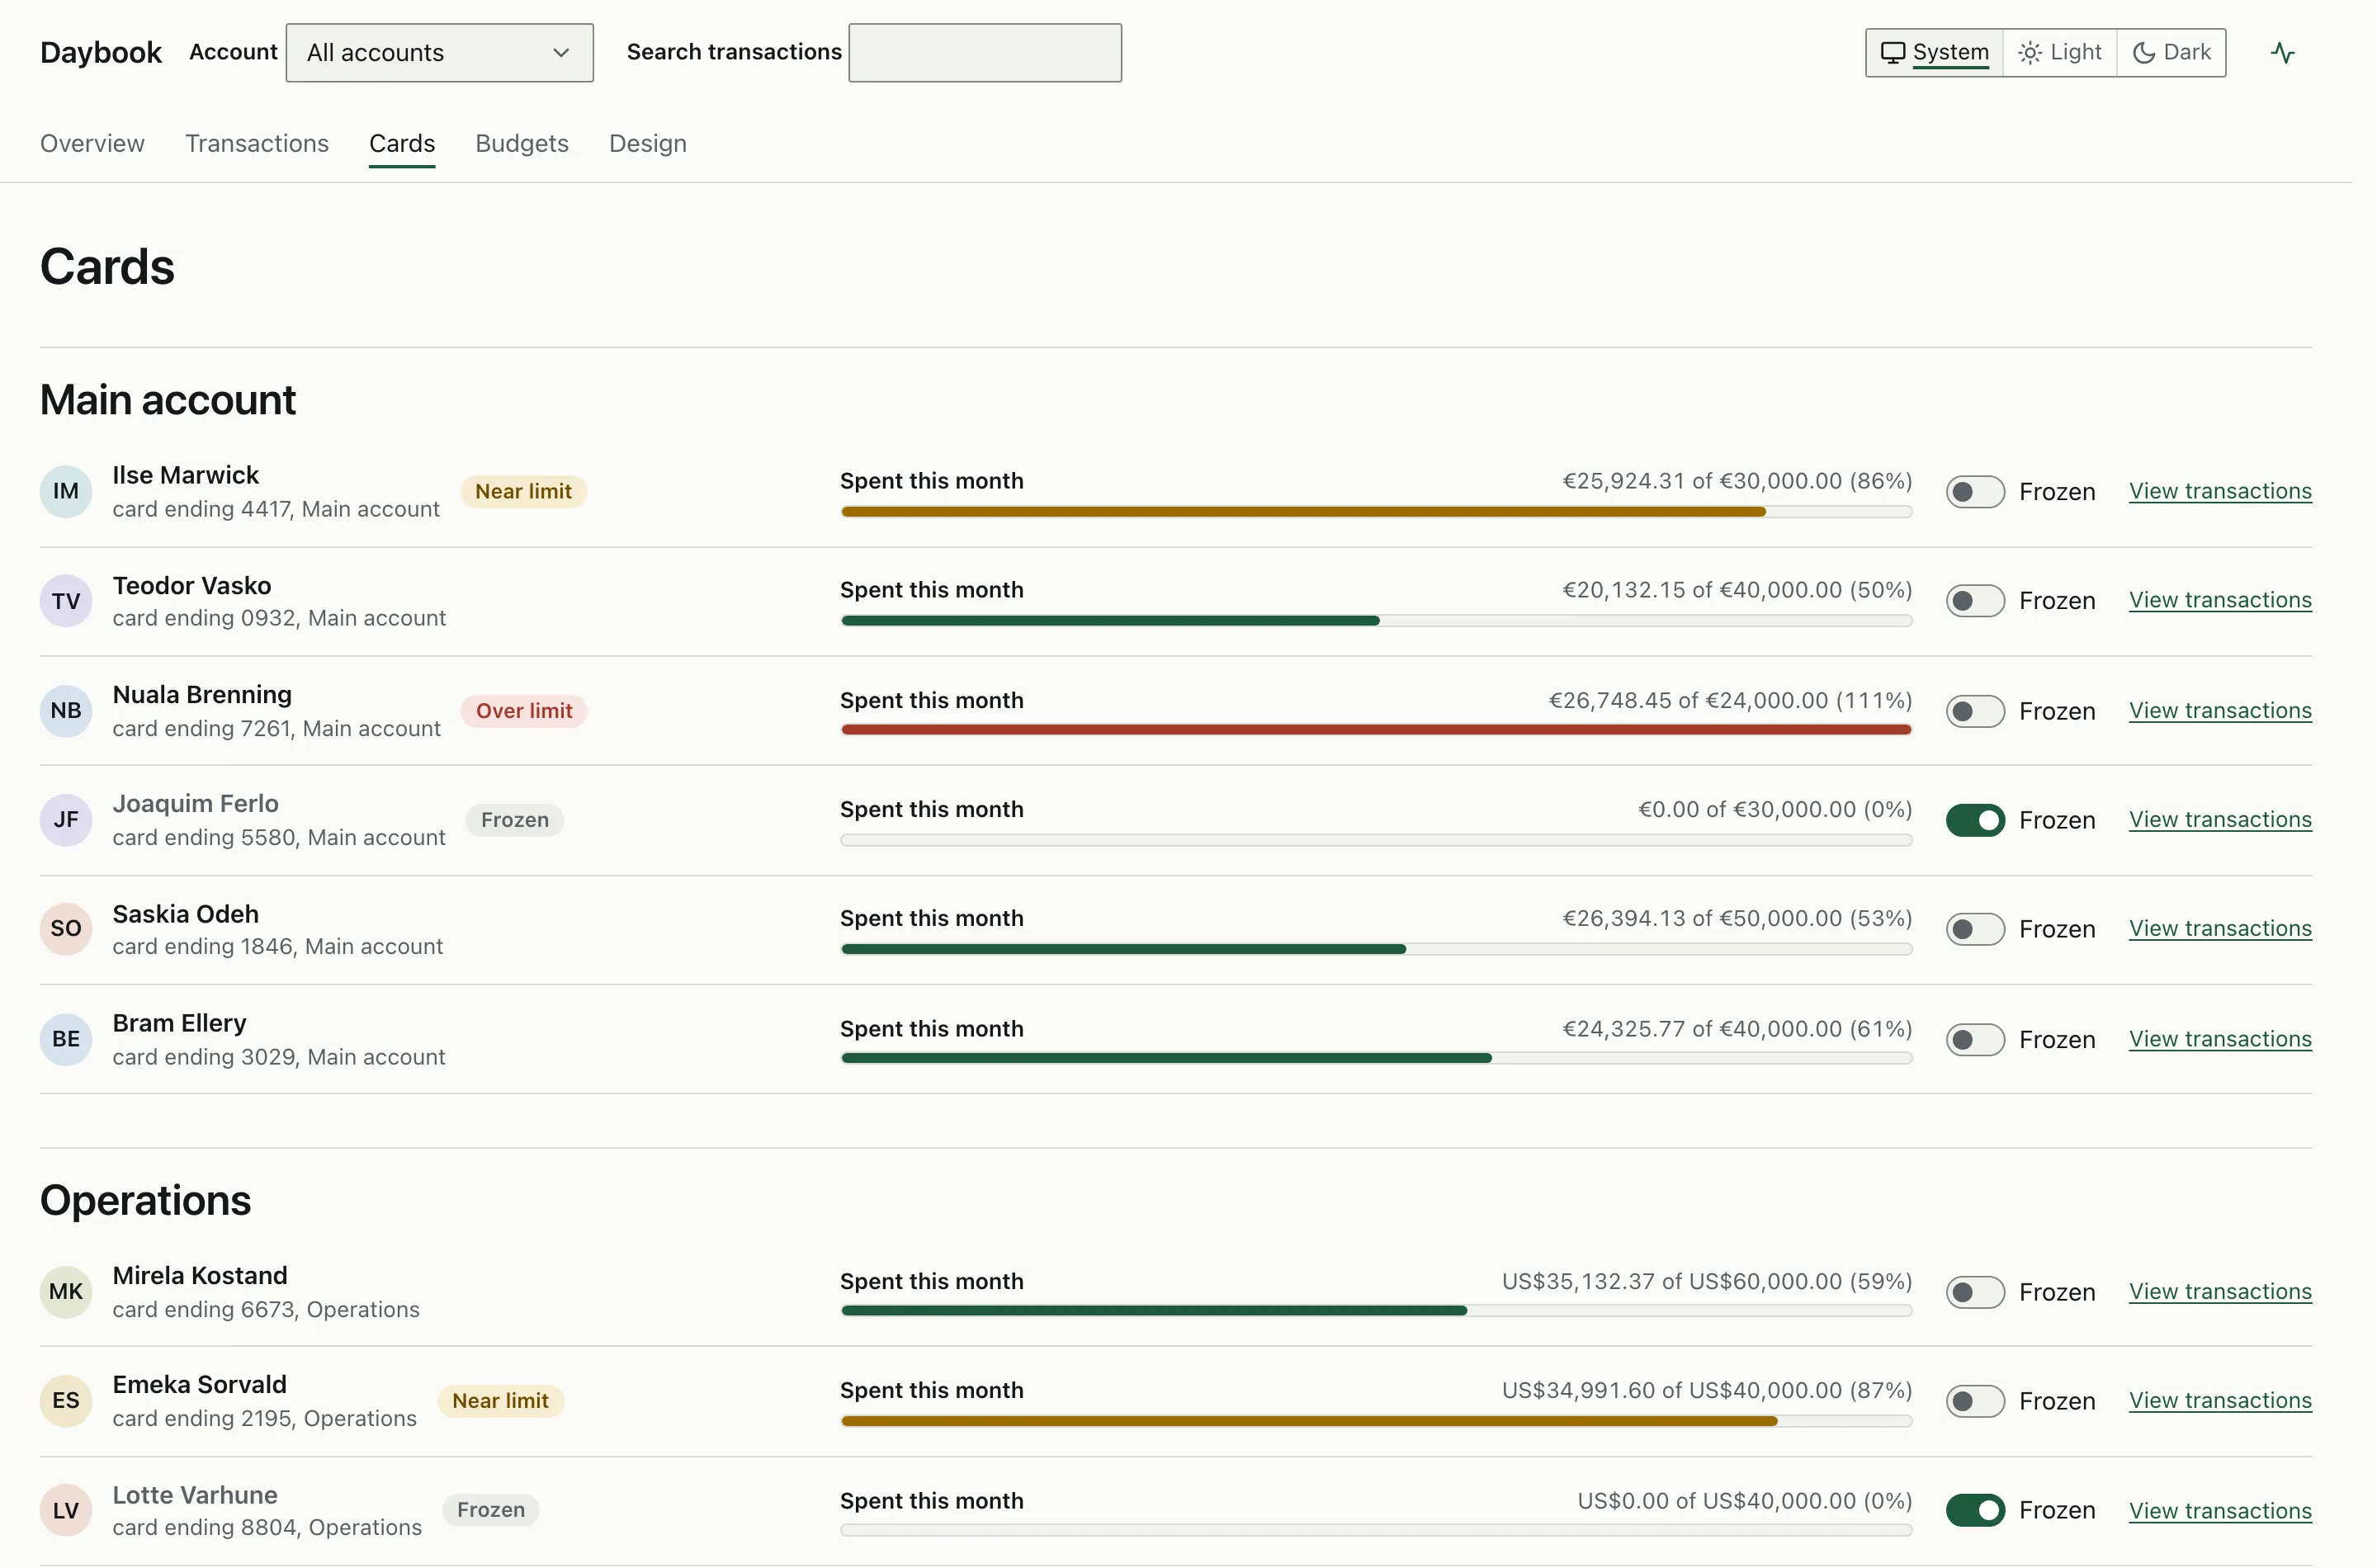Click the BE avatar for Bram Ellery
Screen dimensions: 2377x1568
coord(66,1039)
